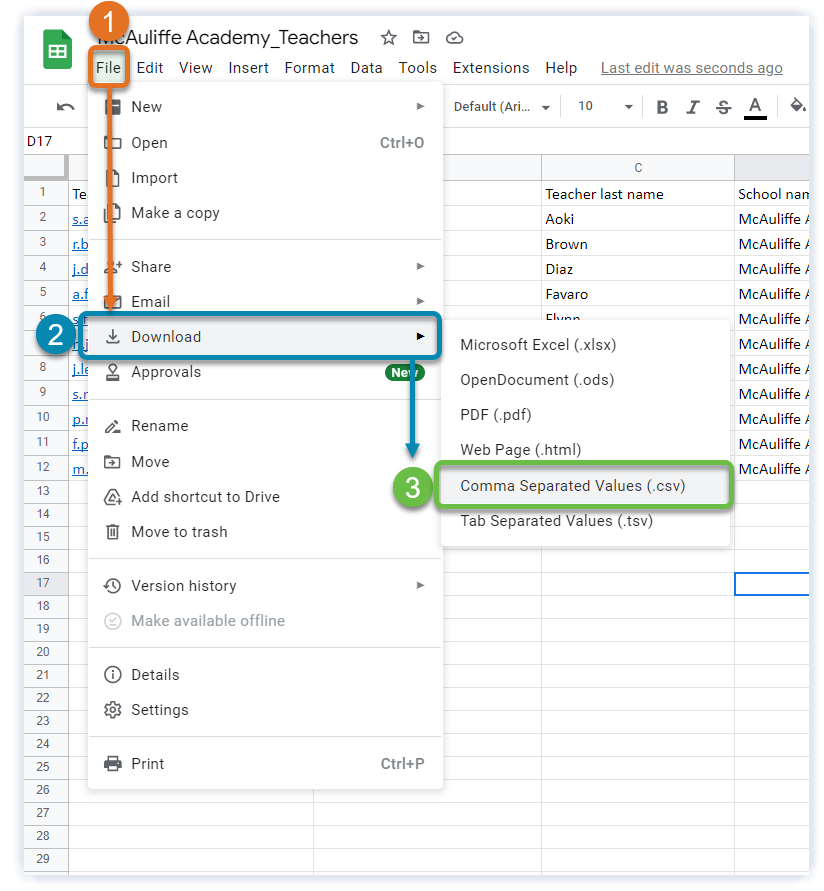Image resolution: width=824 pixels, height=891 pixels.
Task: Open the Insert menu
Action: (x=248, y=68)
